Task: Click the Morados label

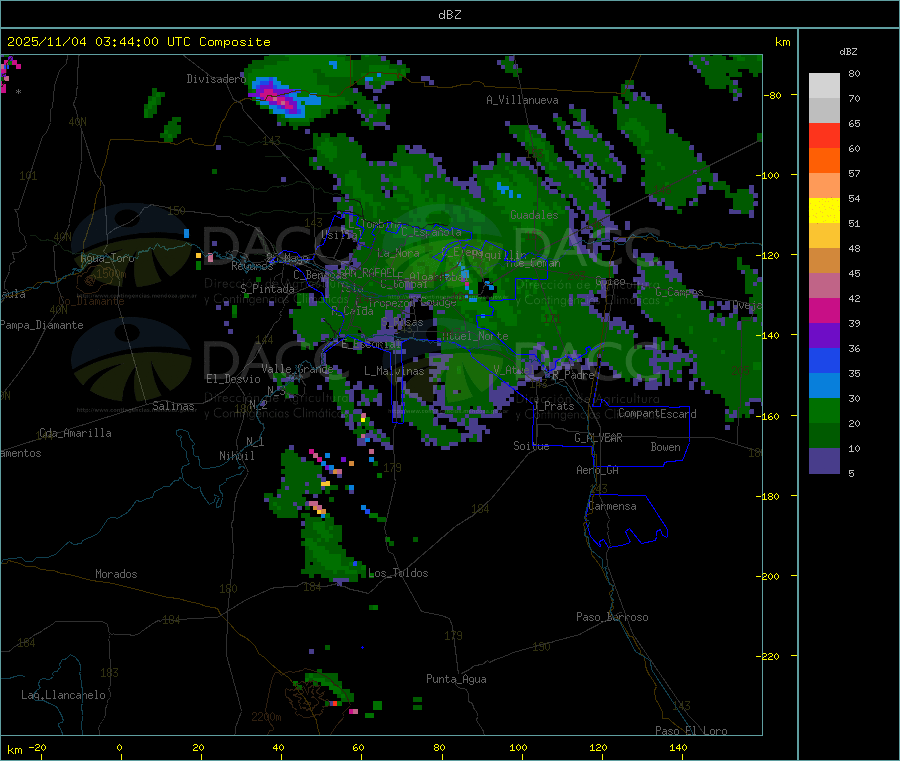Action: tap(116, 574)
